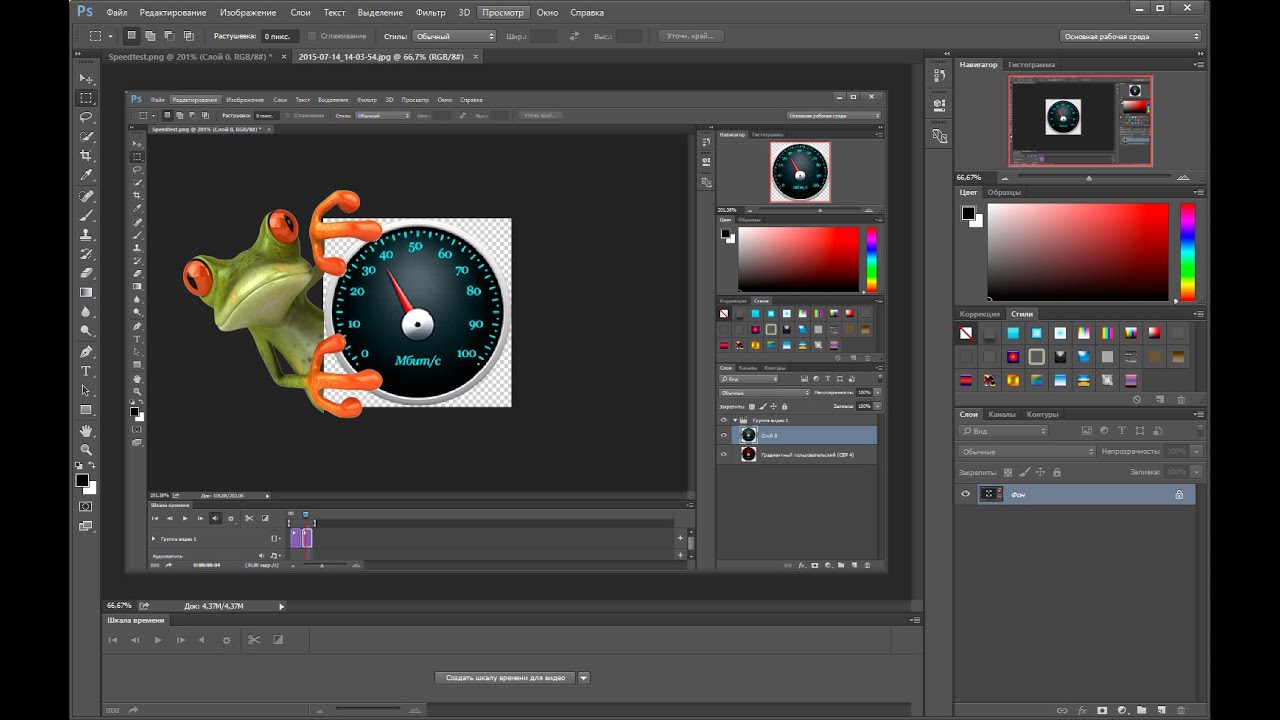The height and width of the screenshot is (720, 1280).
Task: Select the Quick Selection tool
Action: coord(86,136)
